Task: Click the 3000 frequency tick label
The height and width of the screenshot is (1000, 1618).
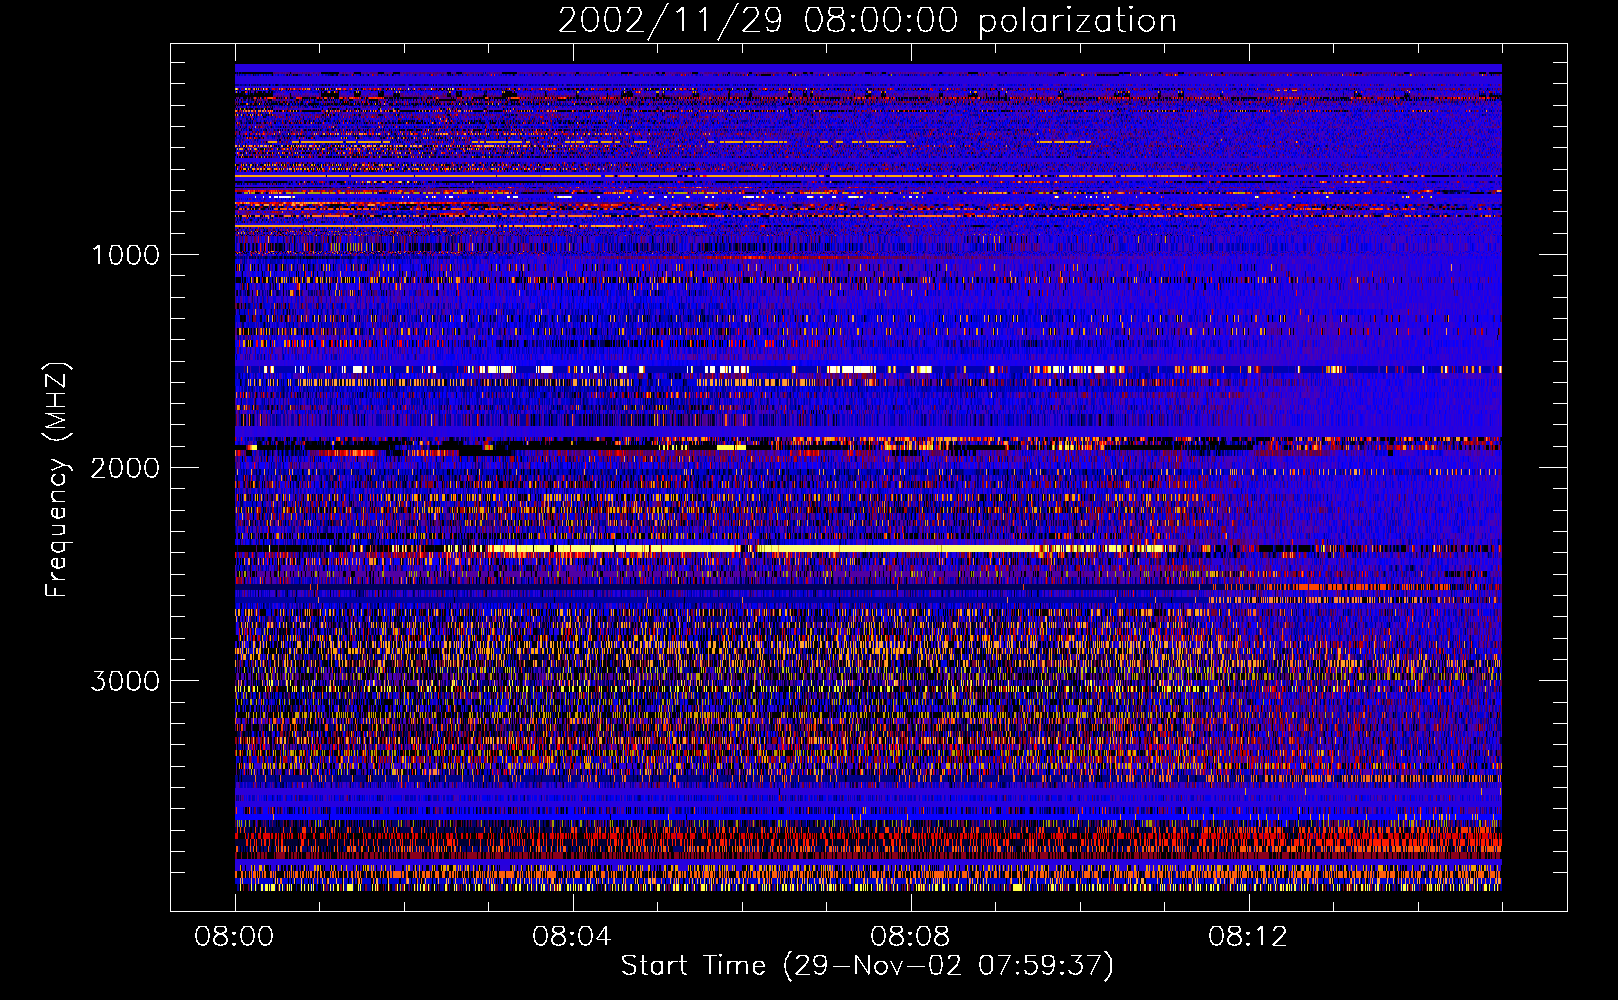Action: [125, 681]
